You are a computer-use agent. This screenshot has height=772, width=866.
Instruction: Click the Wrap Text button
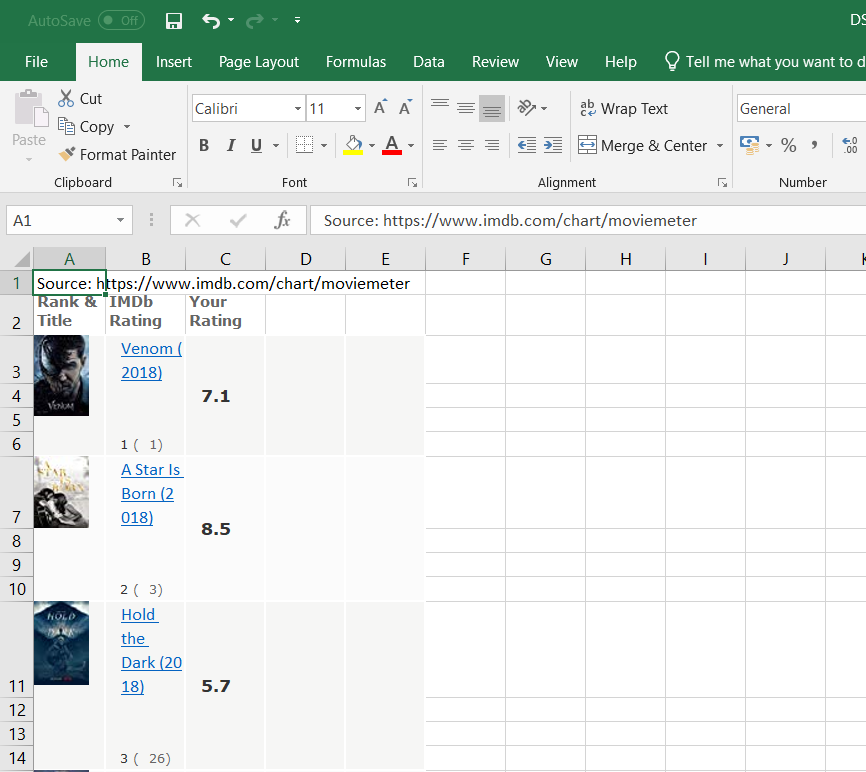(623, 109)
